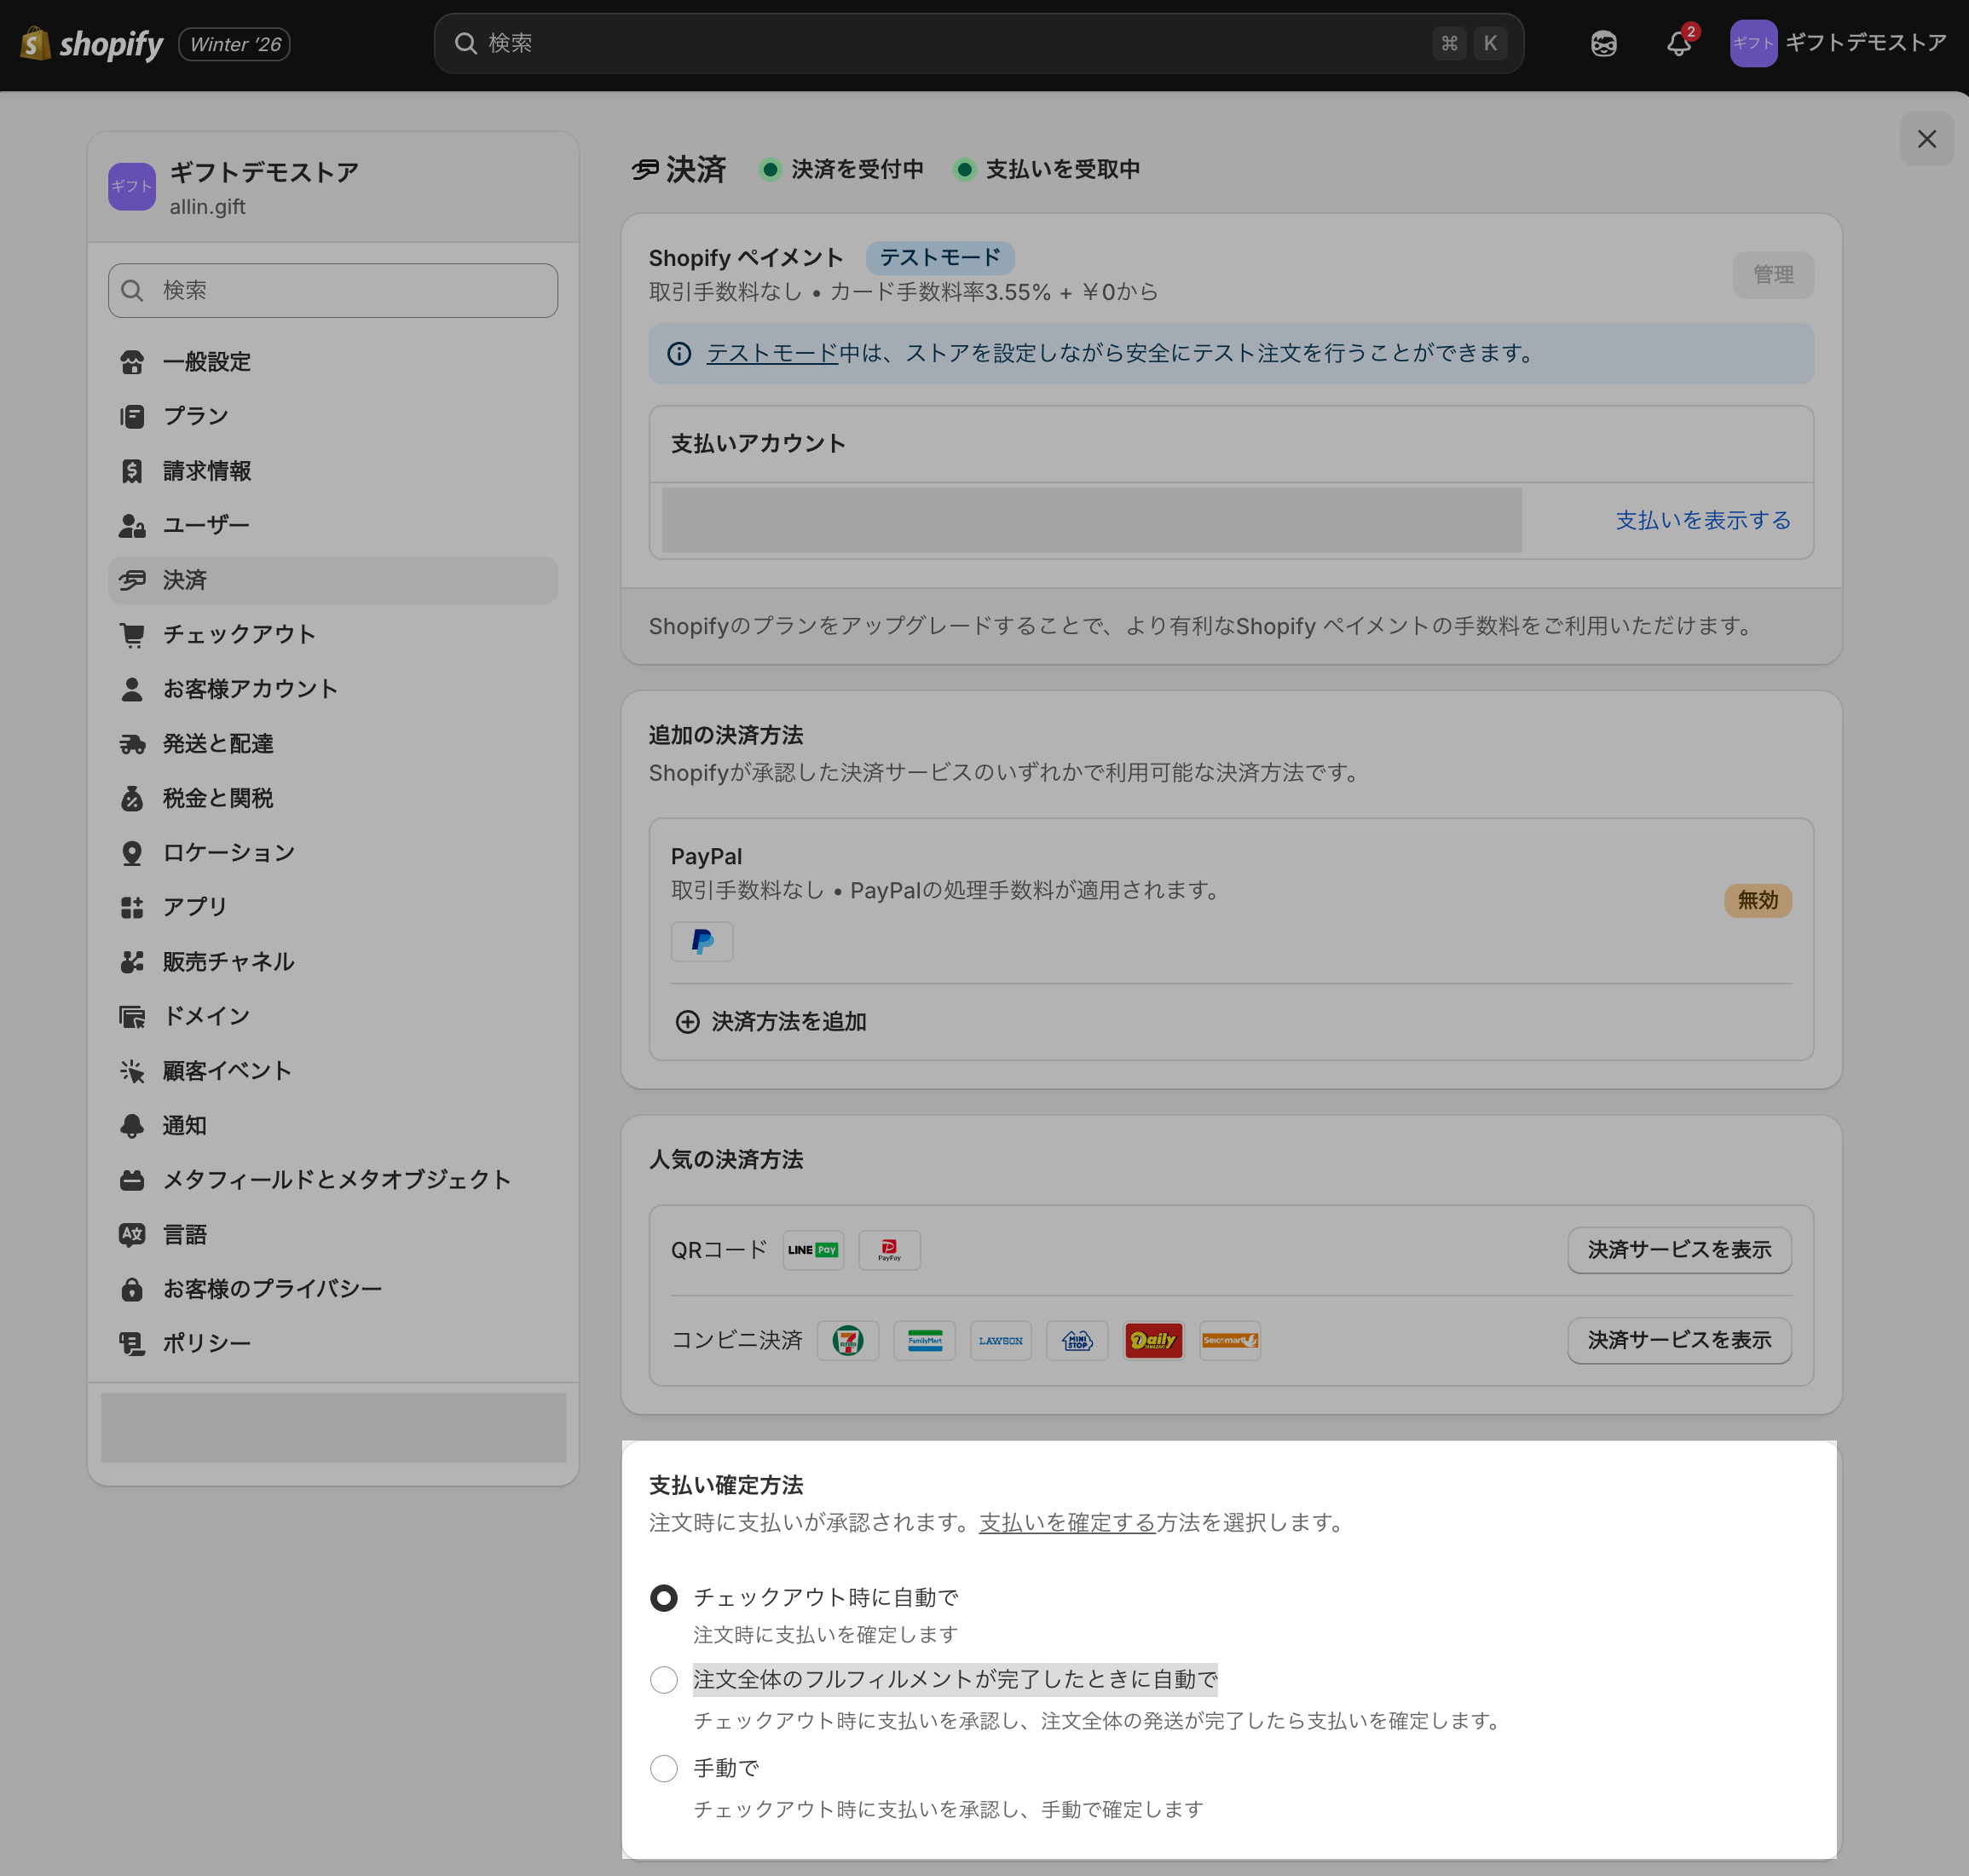
Task: Click the Shopify logo in header
Action: pyautogui.click(x=92, y=43)
